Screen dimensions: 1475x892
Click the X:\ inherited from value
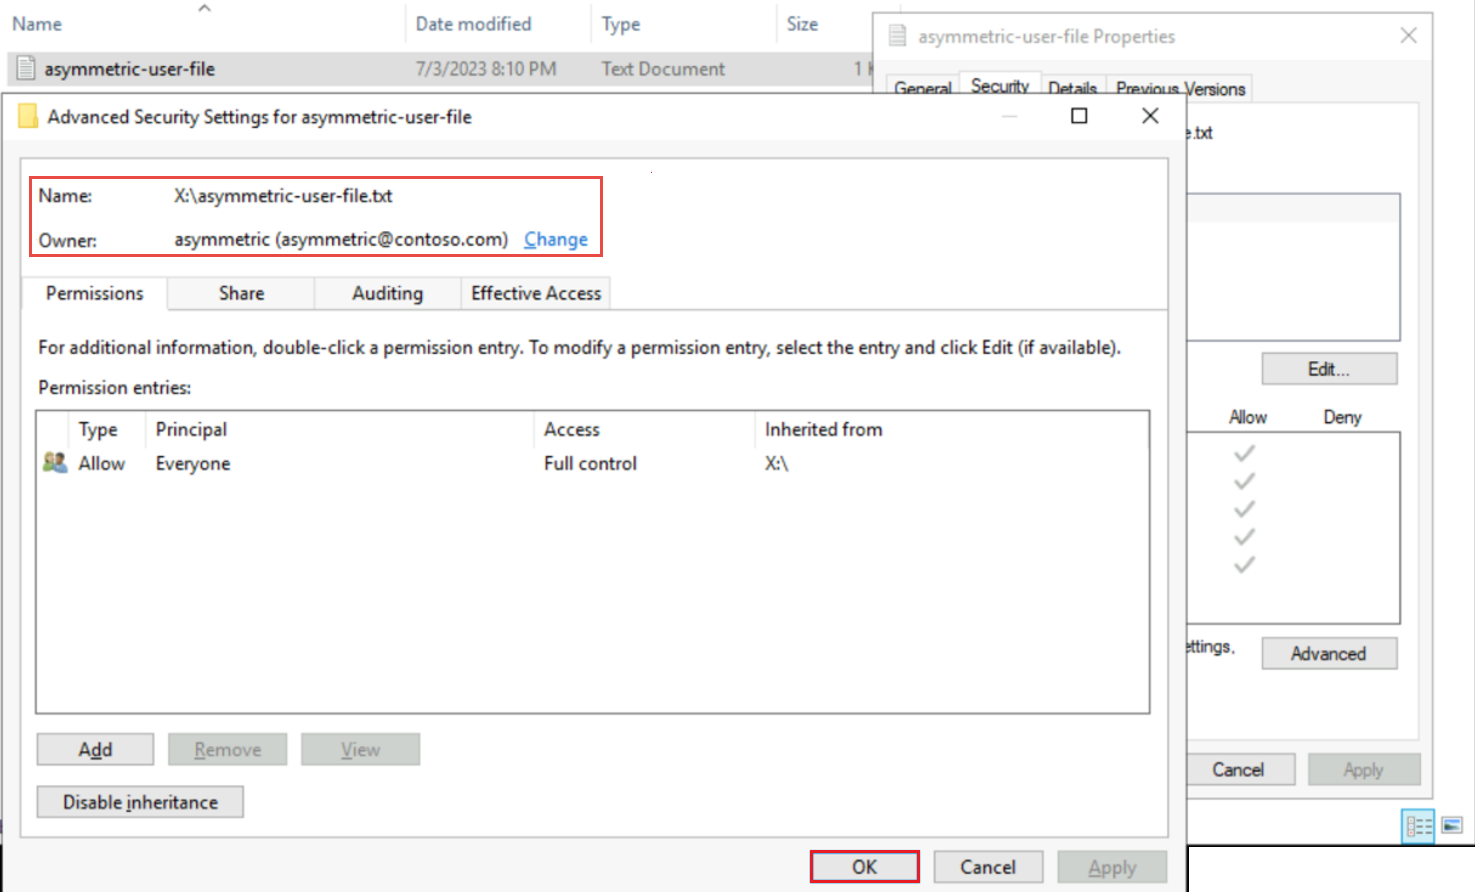(777, 463)
